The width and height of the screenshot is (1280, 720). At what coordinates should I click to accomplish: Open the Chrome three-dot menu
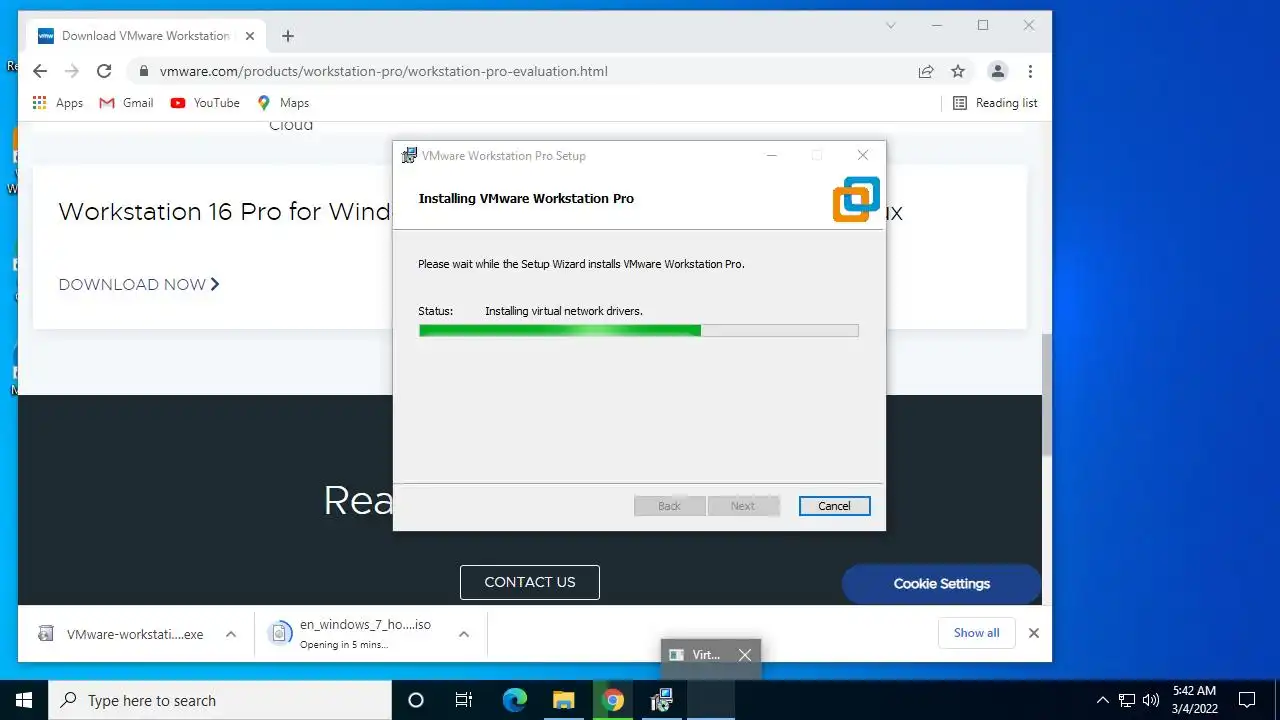pos(1030,71)
